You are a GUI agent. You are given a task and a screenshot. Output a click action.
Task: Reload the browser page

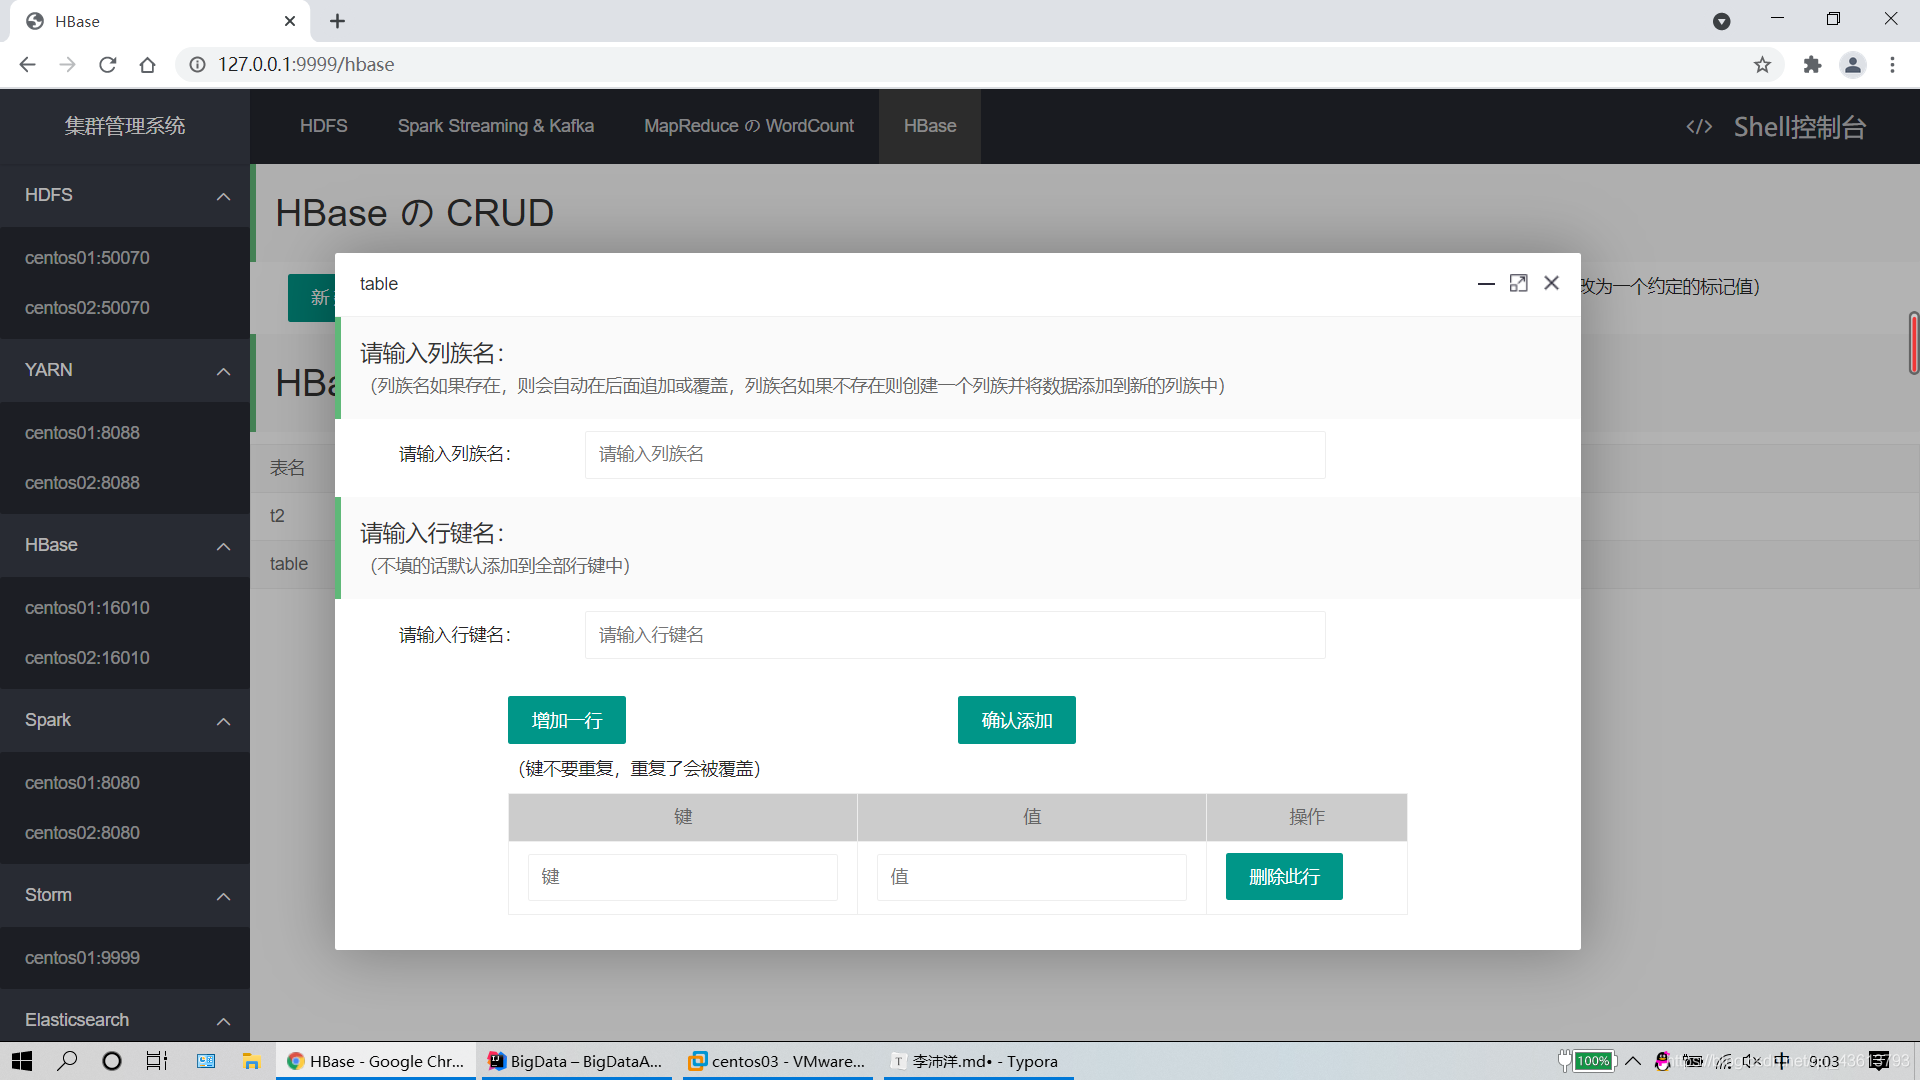[108, 65]
